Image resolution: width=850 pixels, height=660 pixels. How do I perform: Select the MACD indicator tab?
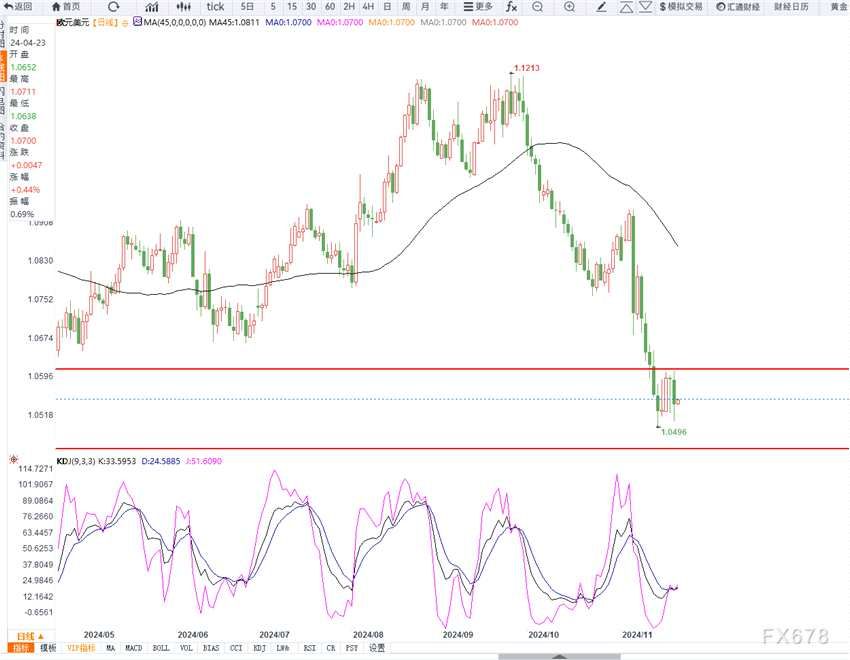click(133, 648)
